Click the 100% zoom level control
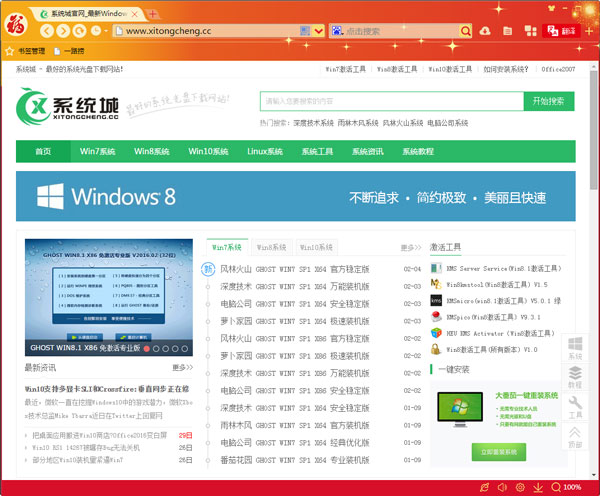This screenshot has height=496, width=600. point(567,487)
